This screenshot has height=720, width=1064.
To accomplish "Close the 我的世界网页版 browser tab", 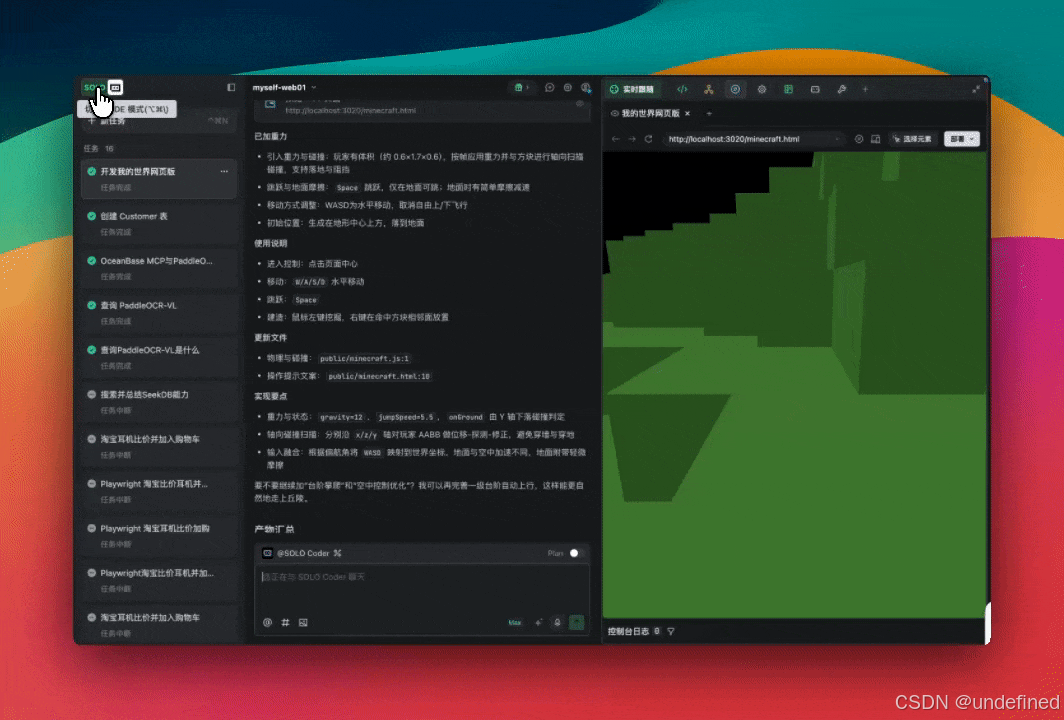I will [687, 113].
